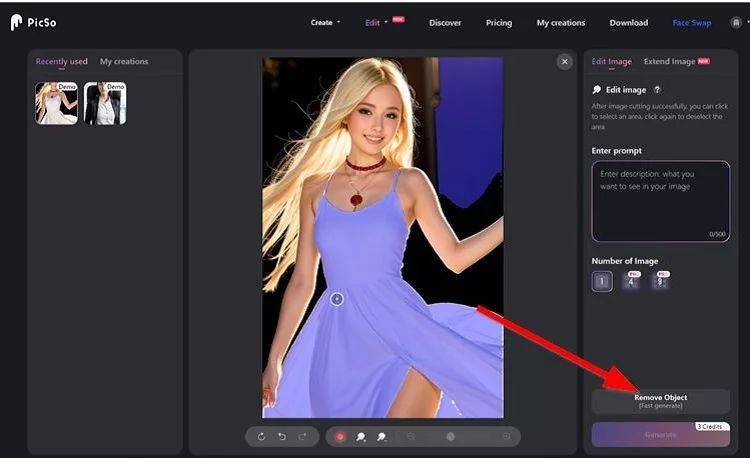The image size is (750, 458).
Task: Click the increase brush size icon
Action: [506, 436]
